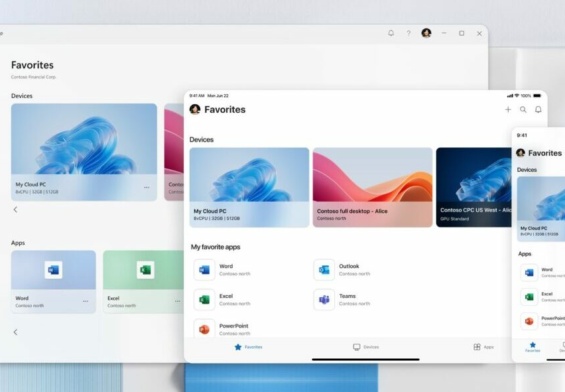The height and width of the screenshot is (392, 565).
Task: Open more options on Word app card
Action: (x=85, y=301)
